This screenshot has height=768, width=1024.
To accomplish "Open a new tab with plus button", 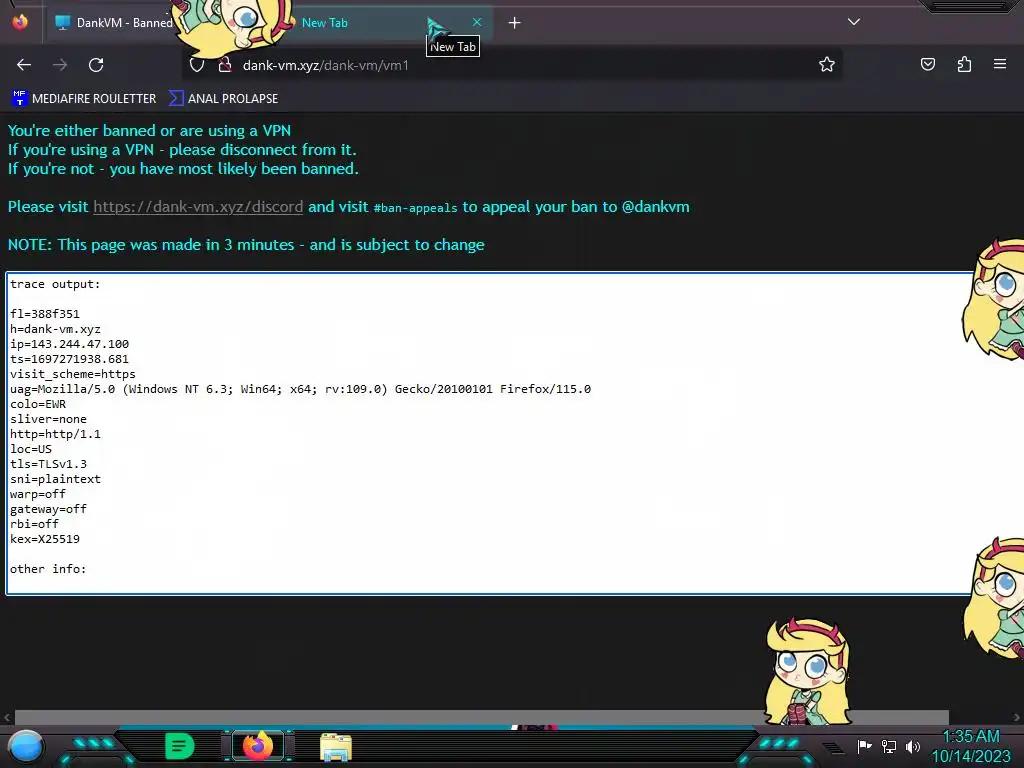I will (x=515, y=23).
